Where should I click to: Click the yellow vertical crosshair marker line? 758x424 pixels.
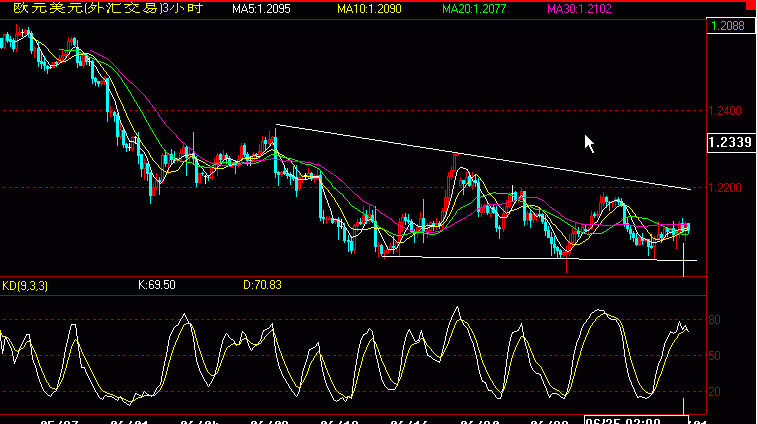click(x=683, y=260)
